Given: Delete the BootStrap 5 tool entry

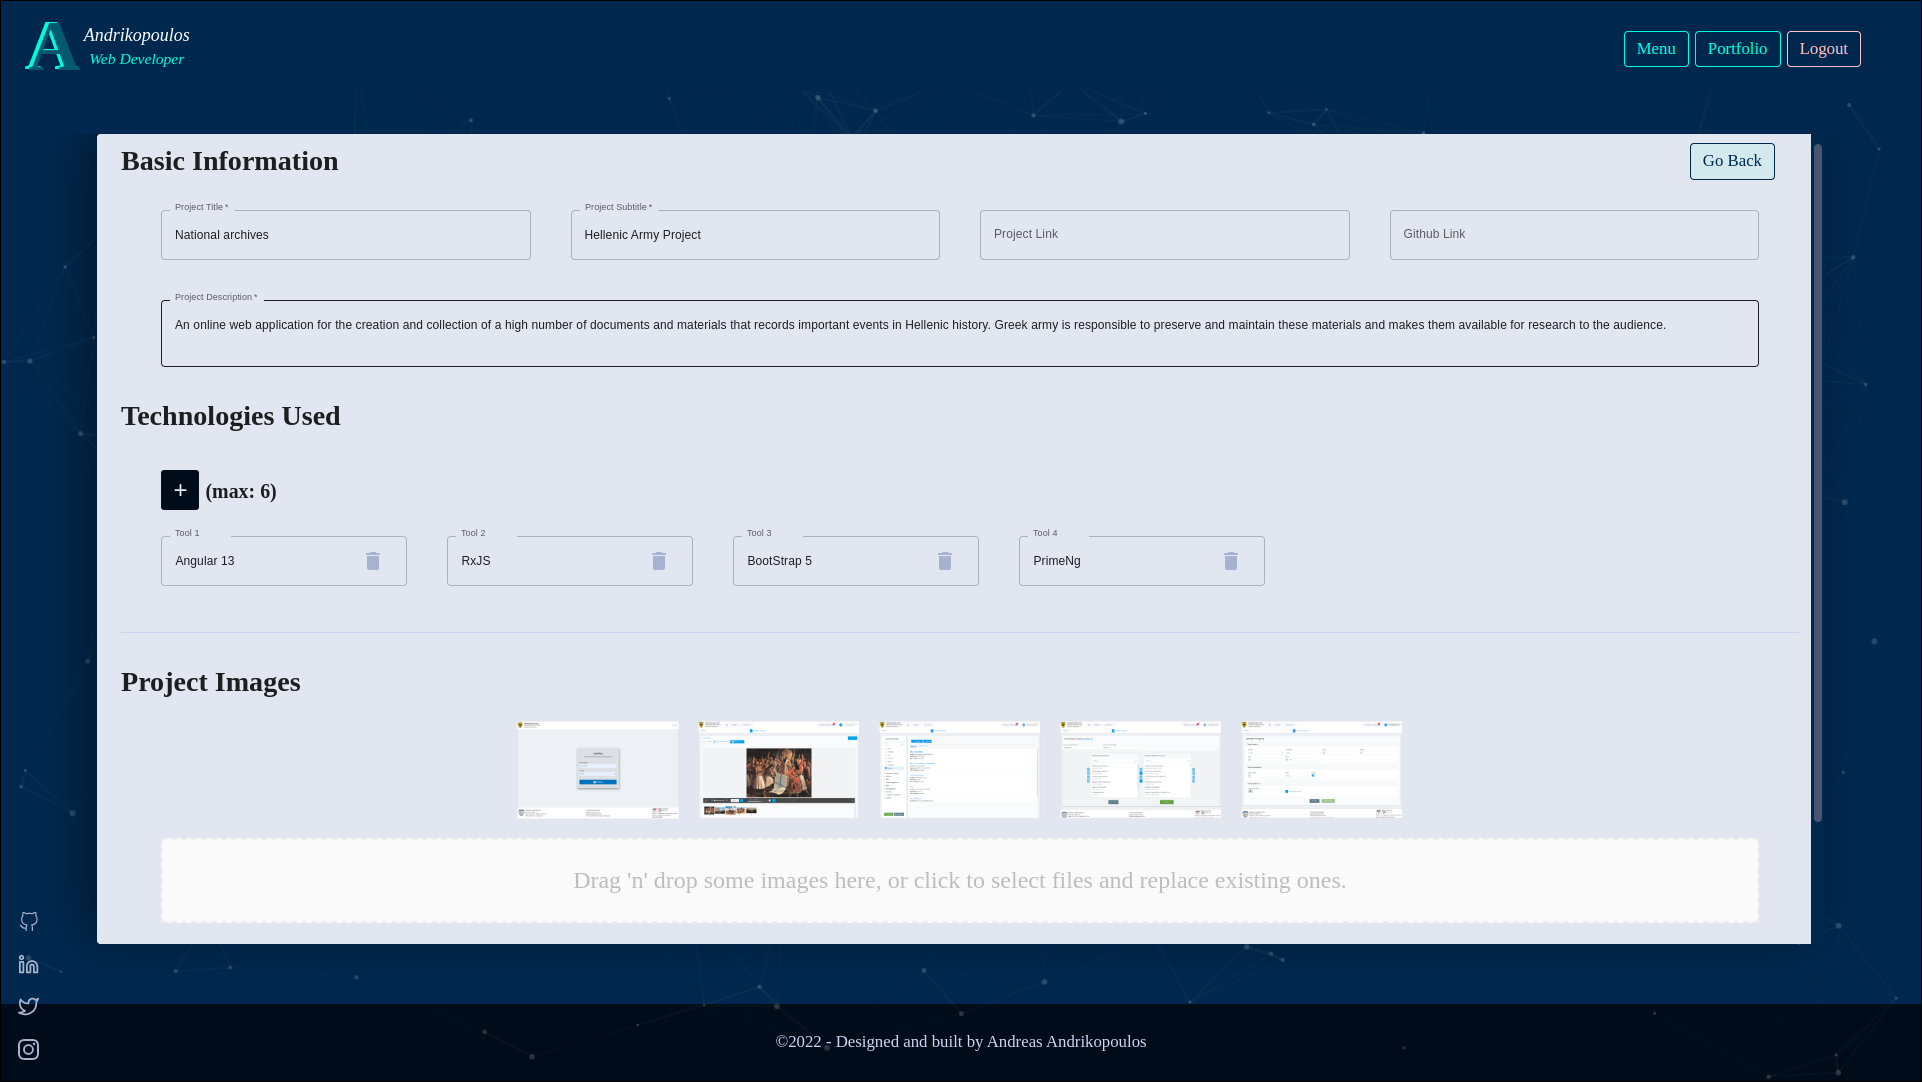Looking at the screenshot, I should coord(945,561).
